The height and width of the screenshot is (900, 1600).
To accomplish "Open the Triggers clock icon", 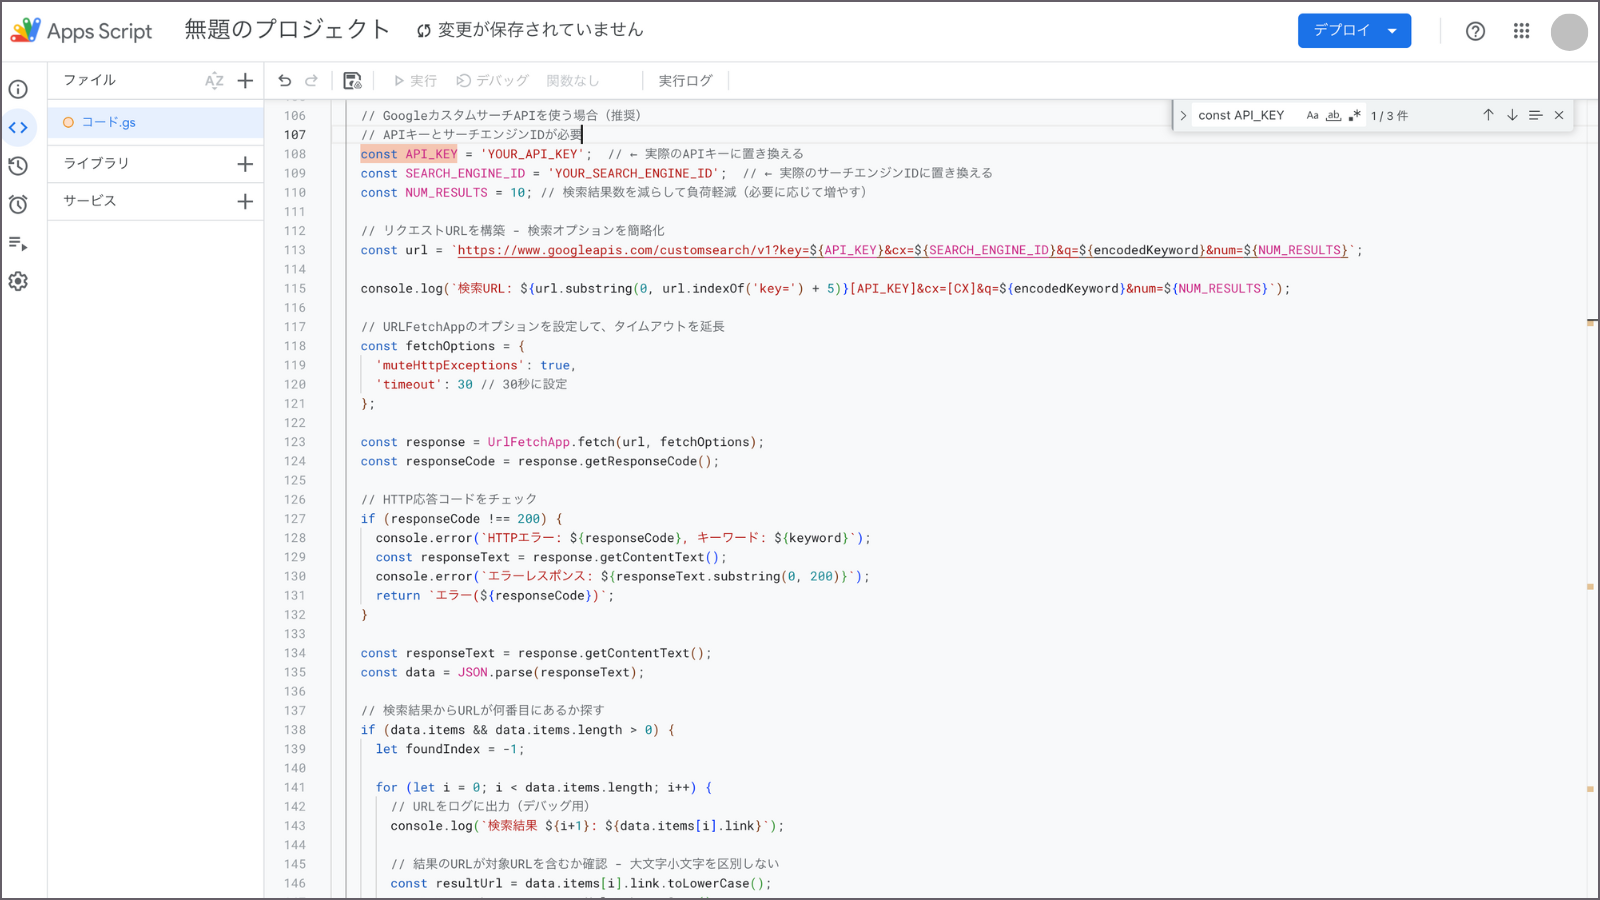I will click(18, 204).
